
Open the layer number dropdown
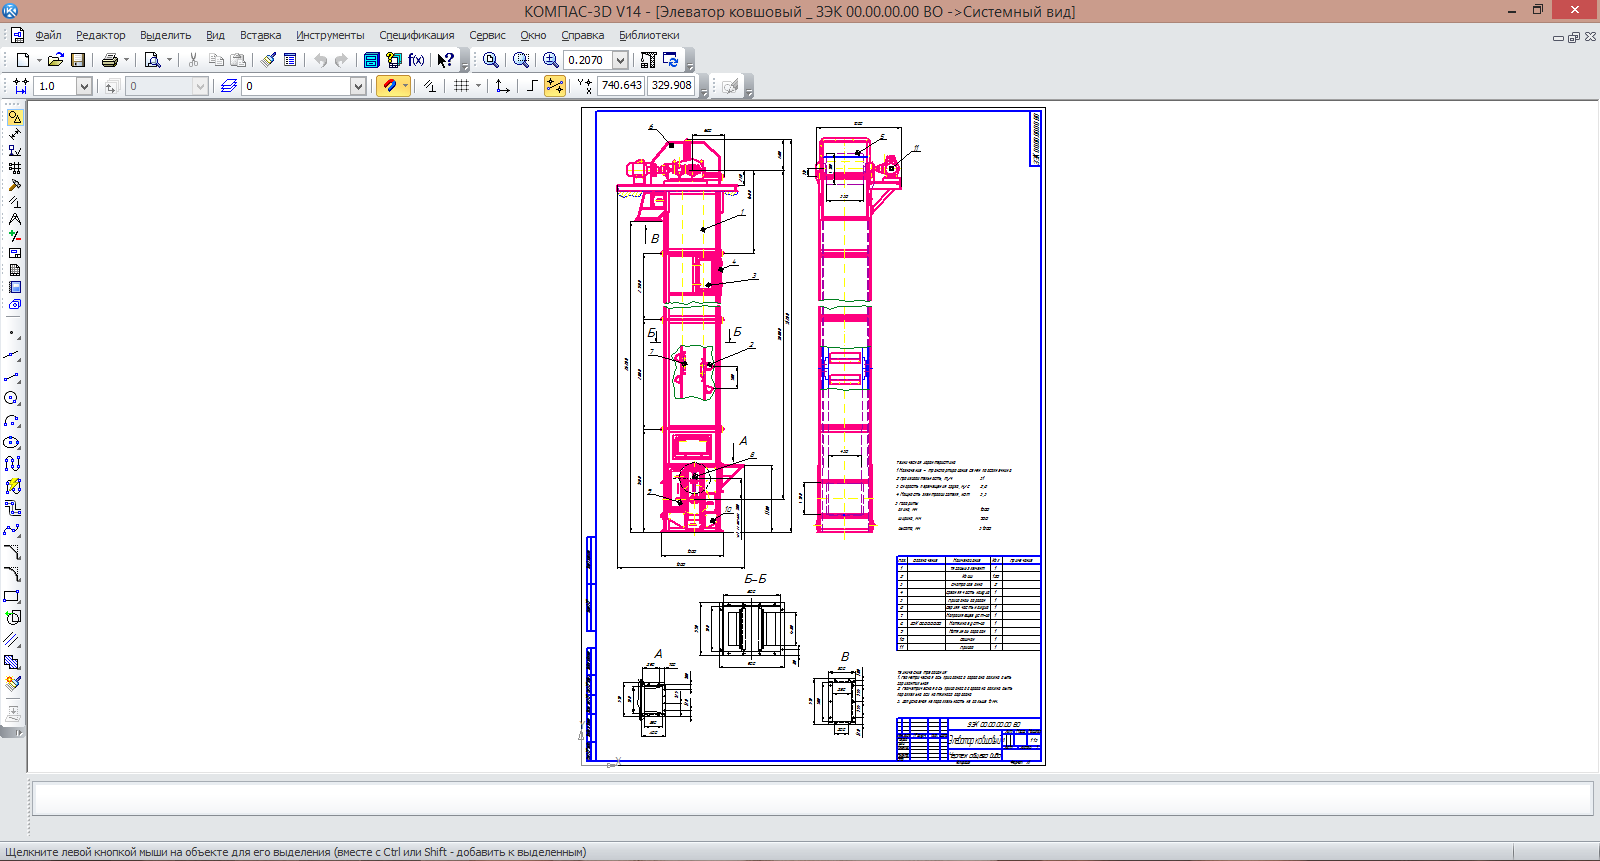[357, 86]
